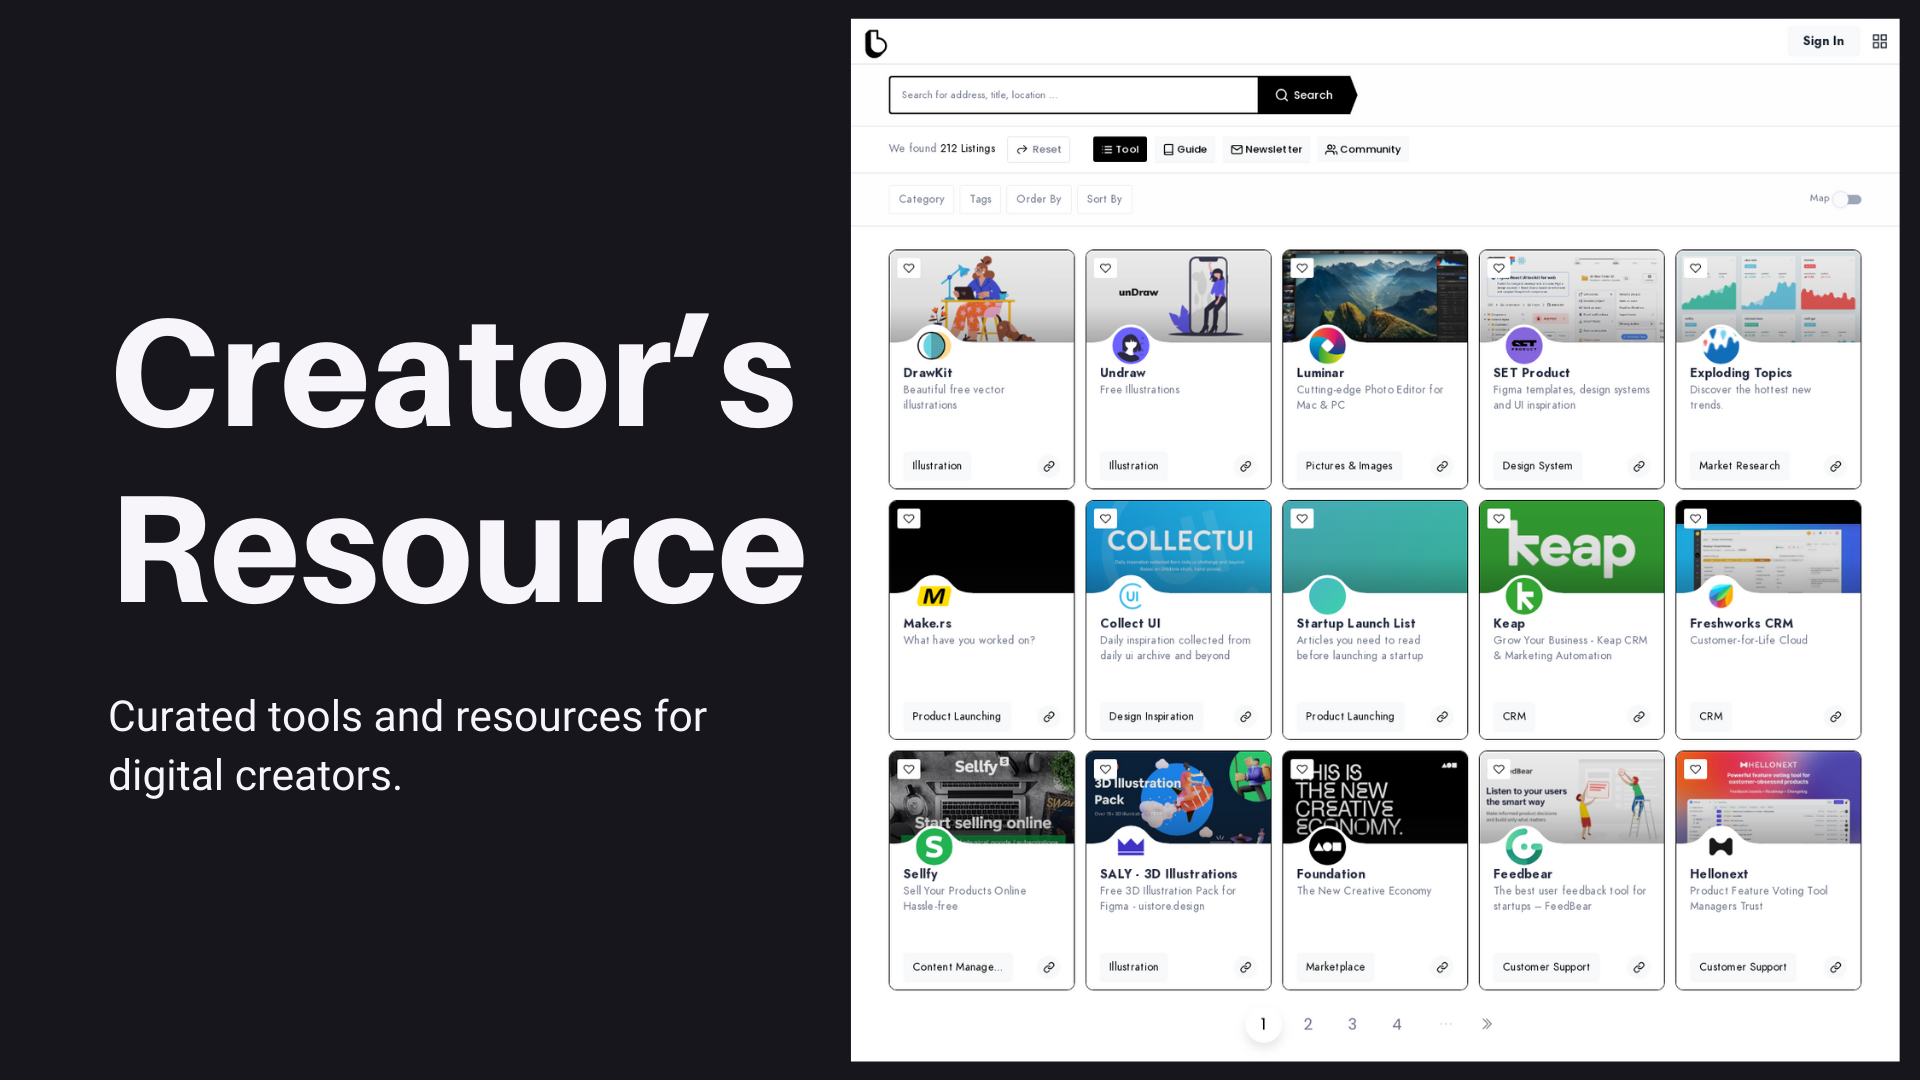The image size is (1920, 1080).
Task: Open Keap external link icon
Action: [1639, 717]
